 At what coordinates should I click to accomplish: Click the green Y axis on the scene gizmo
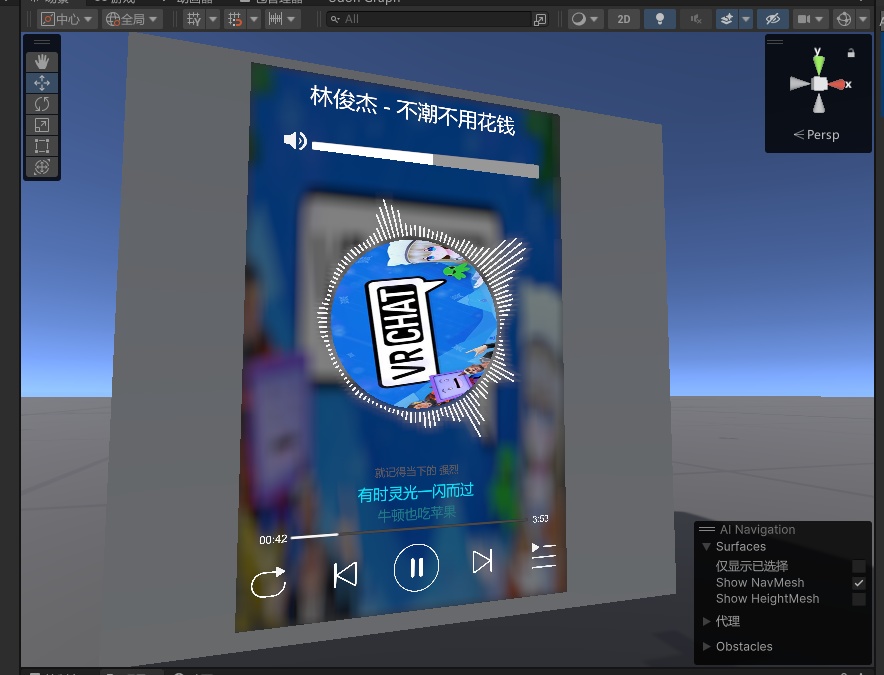point(818,62)
